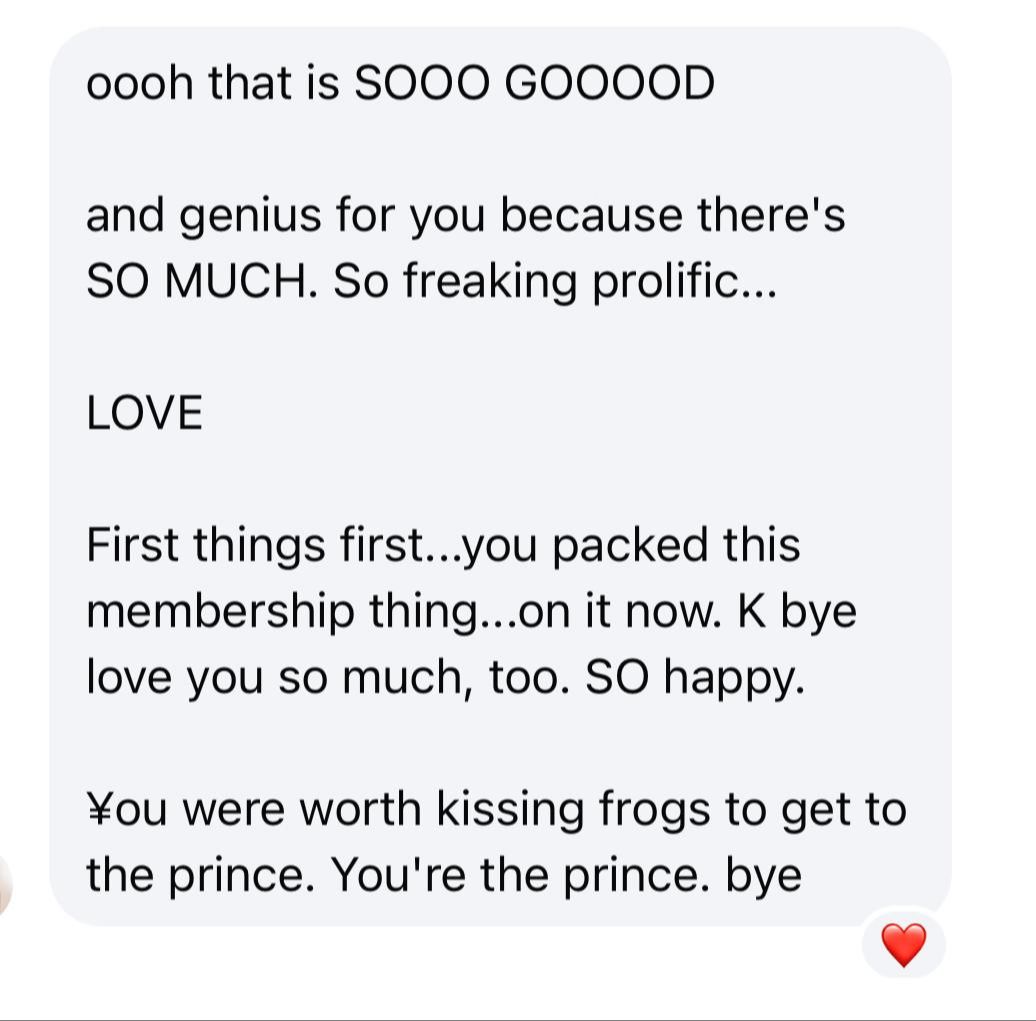Click the final word "bye" in the message
This screenshot has height=1021, width=1036.
point(764,876)
